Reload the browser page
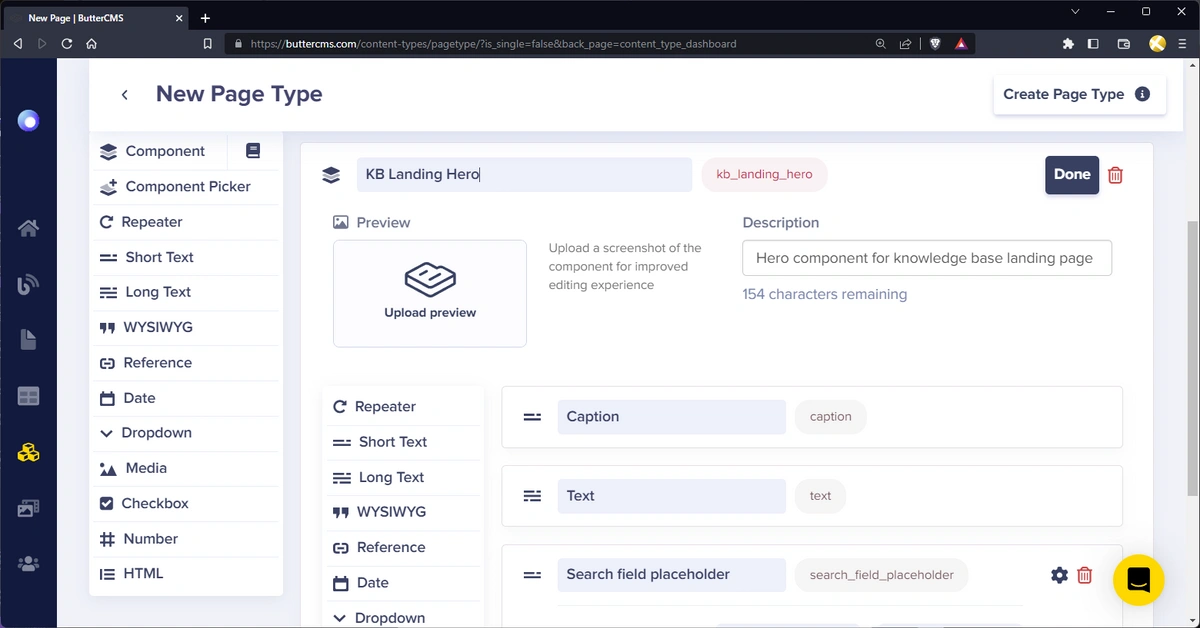 click(67, 44)
